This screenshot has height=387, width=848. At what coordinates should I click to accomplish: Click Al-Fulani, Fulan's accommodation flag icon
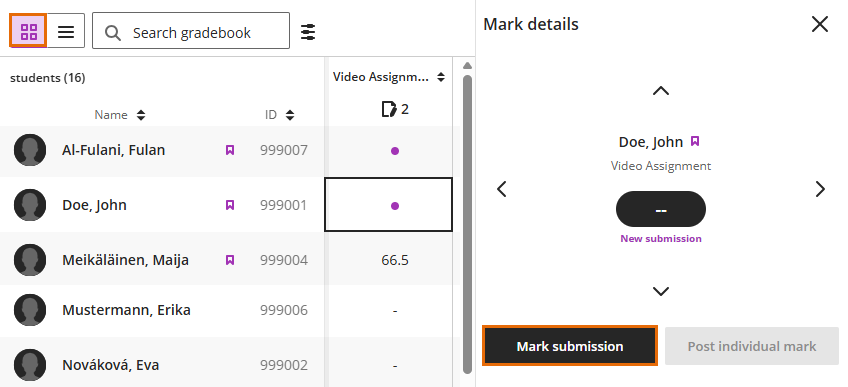click(x=230, y=150)
